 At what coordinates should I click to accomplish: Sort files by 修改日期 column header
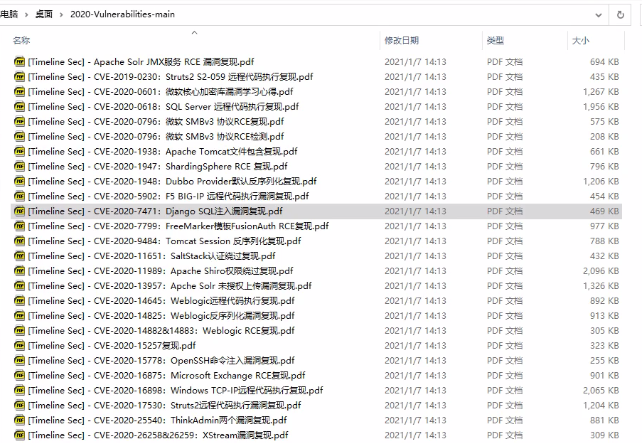[402, 41]
